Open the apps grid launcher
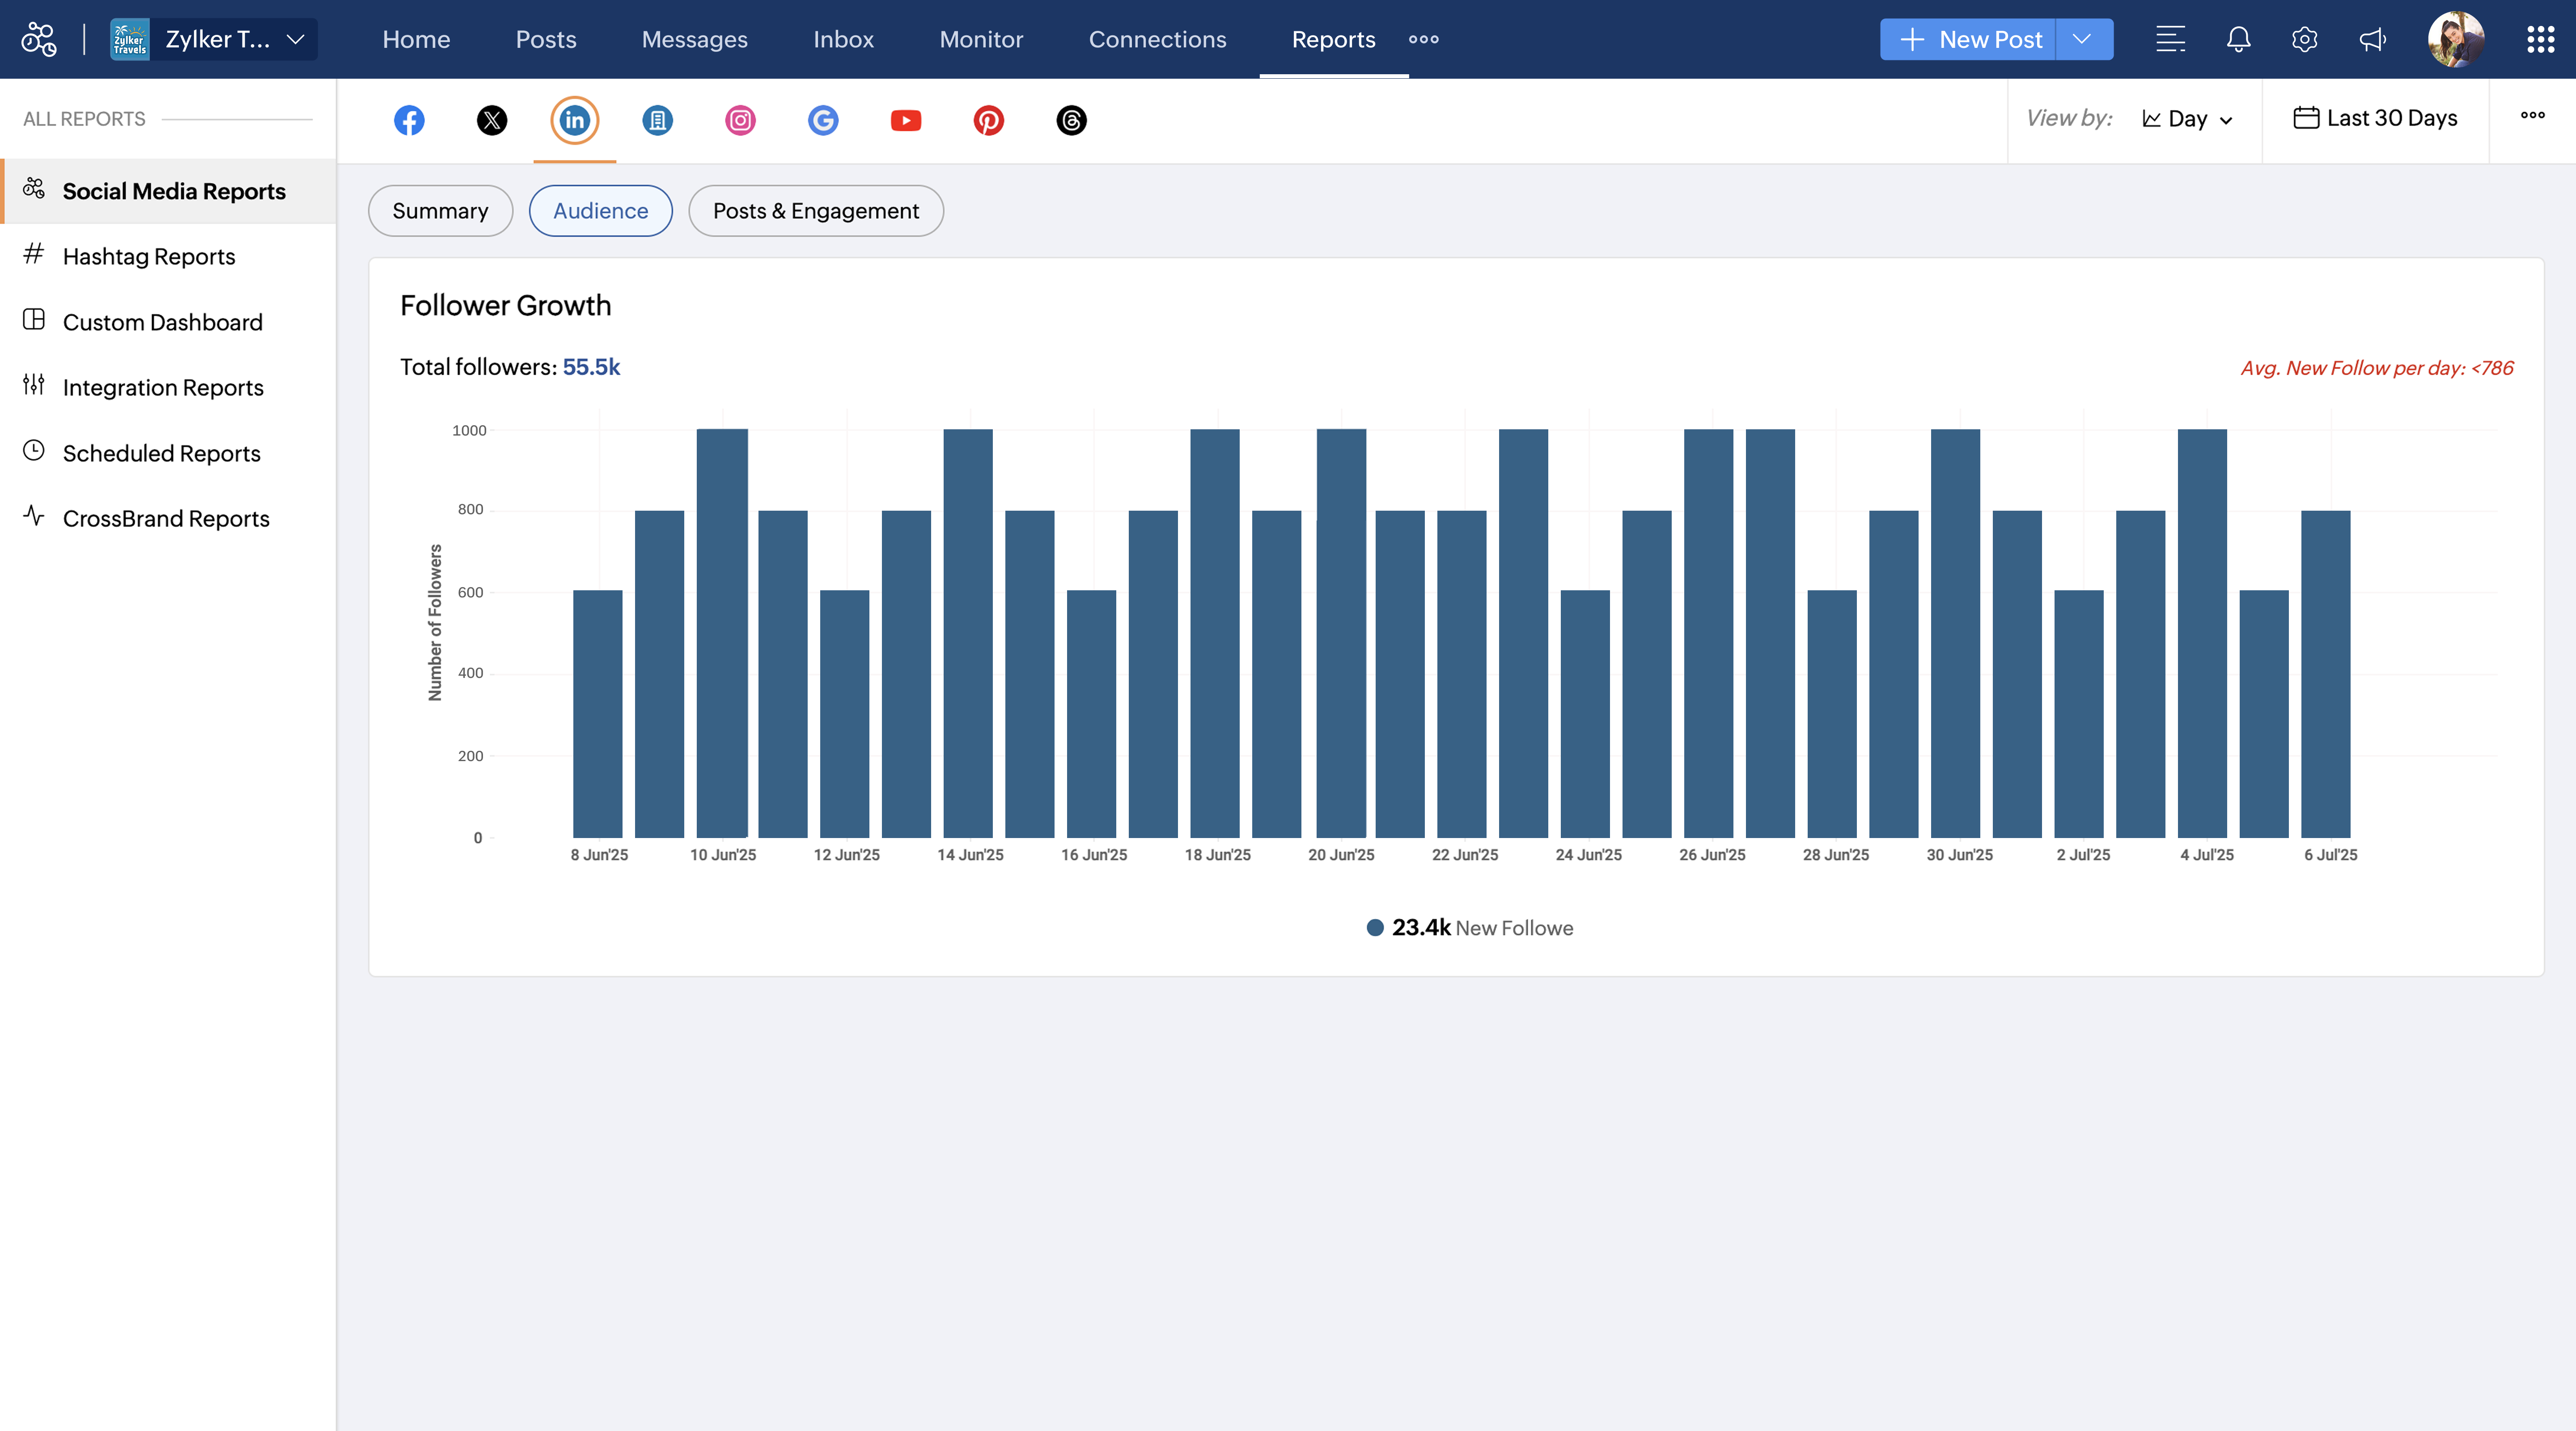 pyautogui.click(x=2541, y=39)
